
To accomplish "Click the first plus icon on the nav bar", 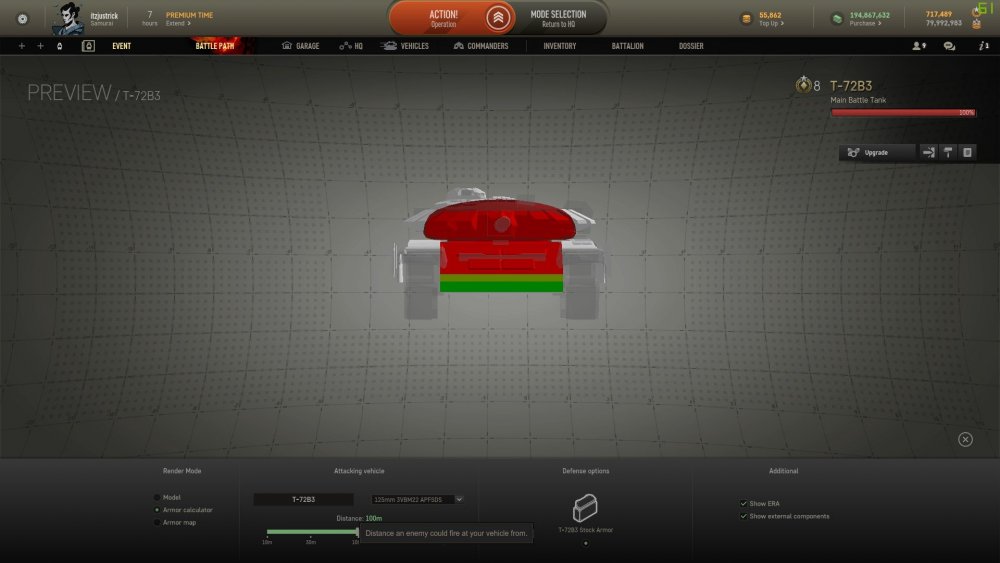I will (22, 46).
